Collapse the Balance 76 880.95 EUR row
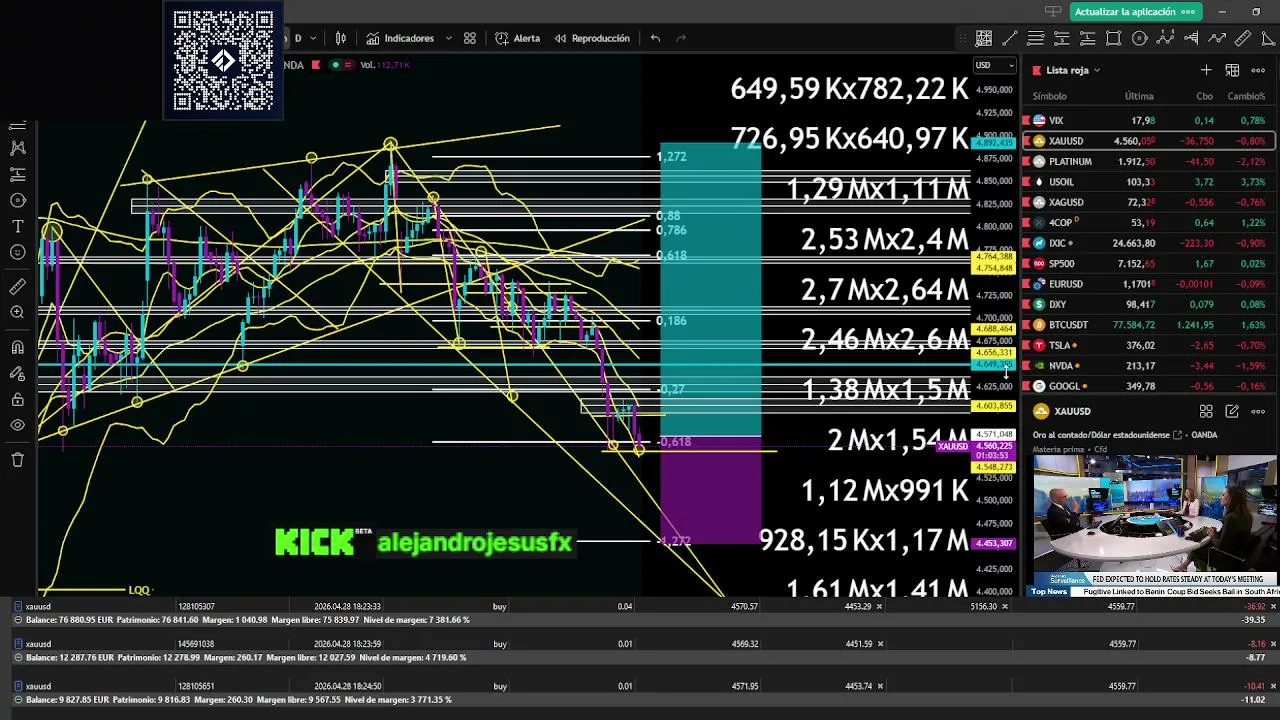This screenshot has width=1280, height=720. point(19,620)
